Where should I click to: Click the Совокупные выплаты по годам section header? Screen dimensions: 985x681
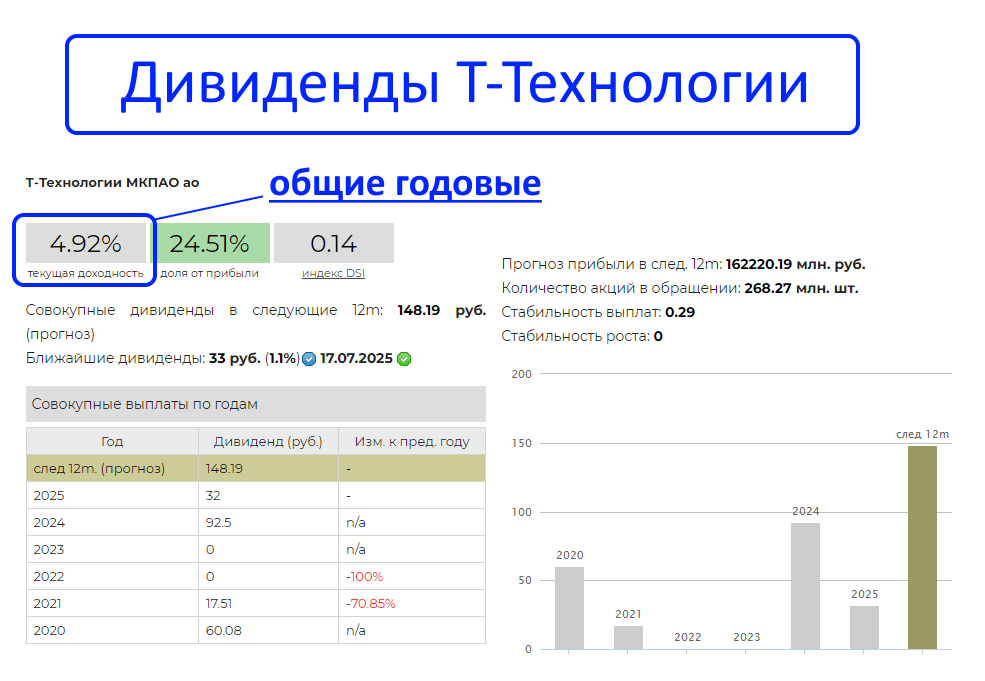[256, 404]
